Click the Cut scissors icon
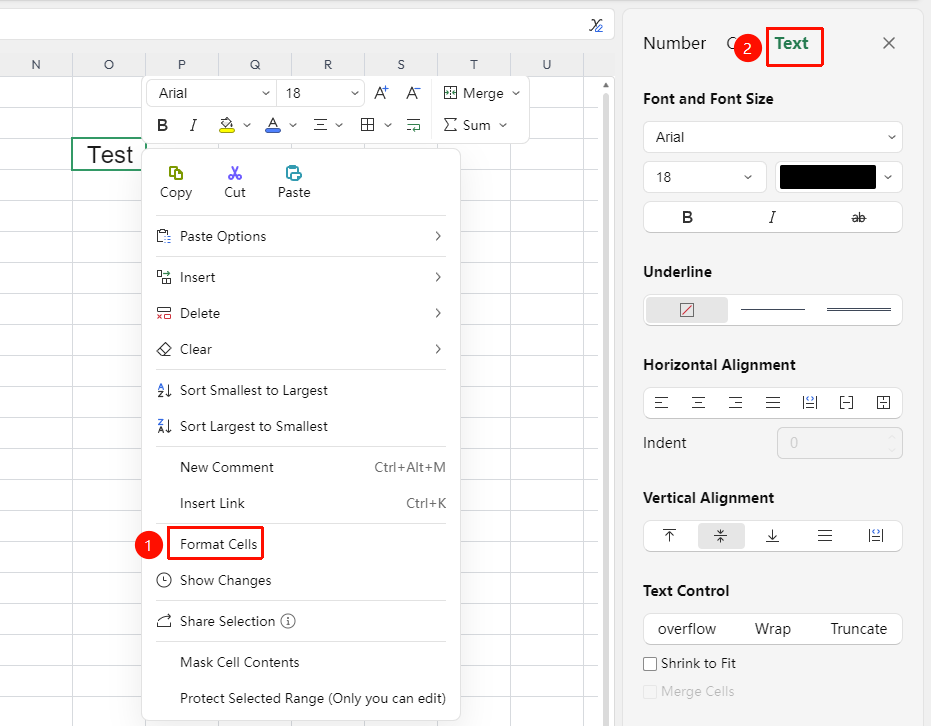The height and width of the screenshot is (726, 931). pos(235,173)
